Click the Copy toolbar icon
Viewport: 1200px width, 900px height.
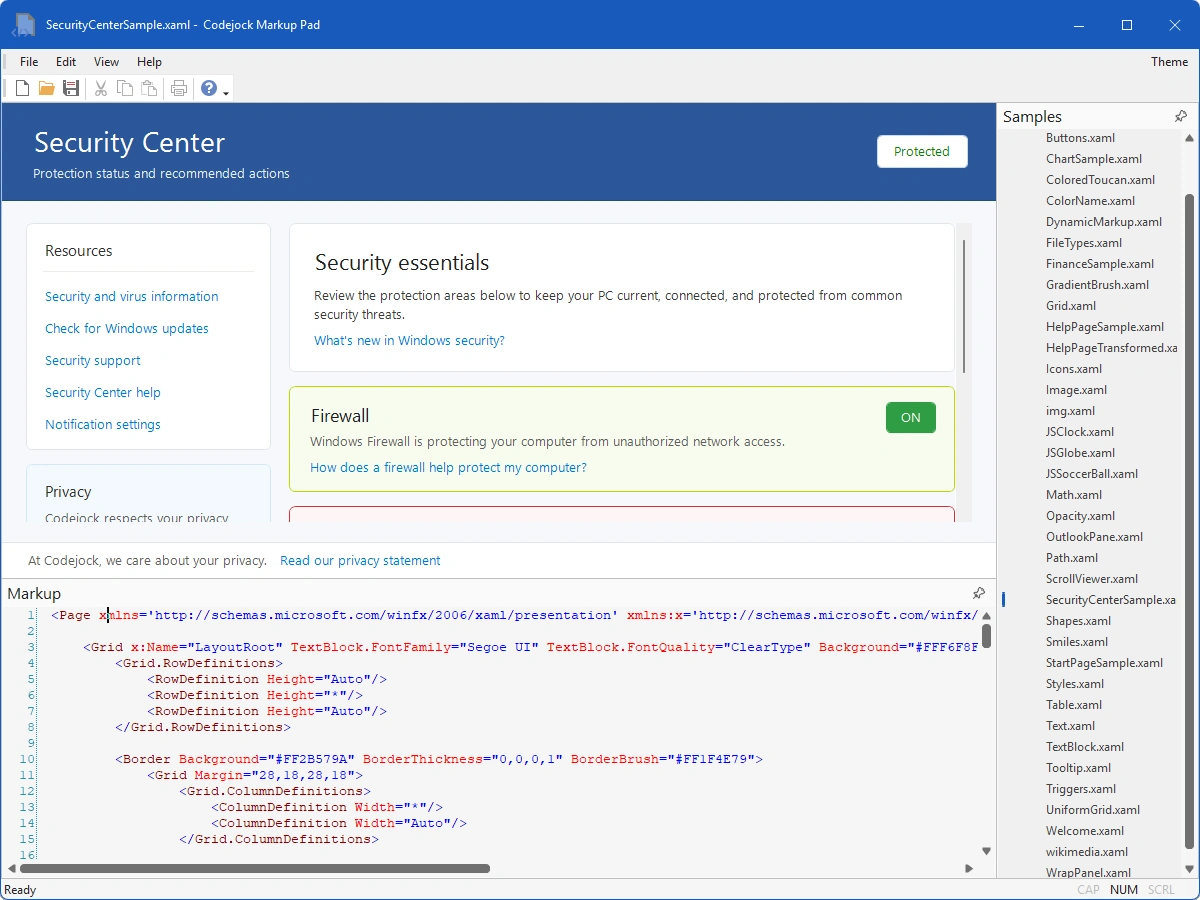(x=125, y=88)
